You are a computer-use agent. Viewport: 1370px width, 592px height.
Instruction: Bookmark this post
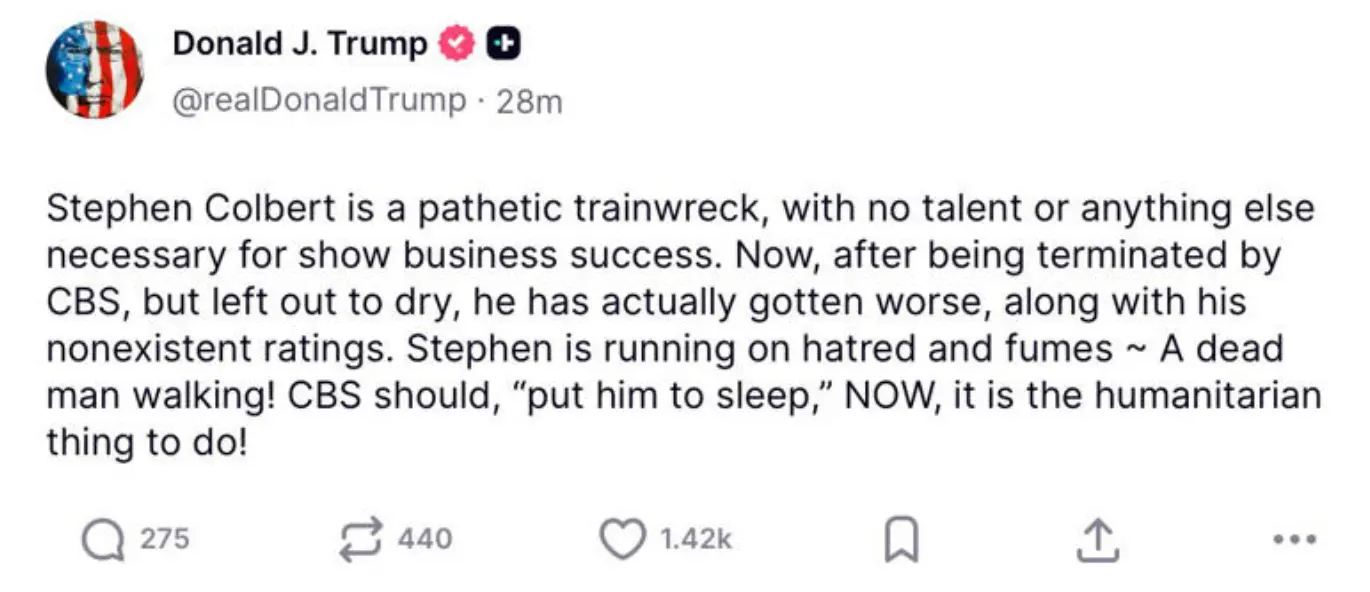tap(901, 540)
